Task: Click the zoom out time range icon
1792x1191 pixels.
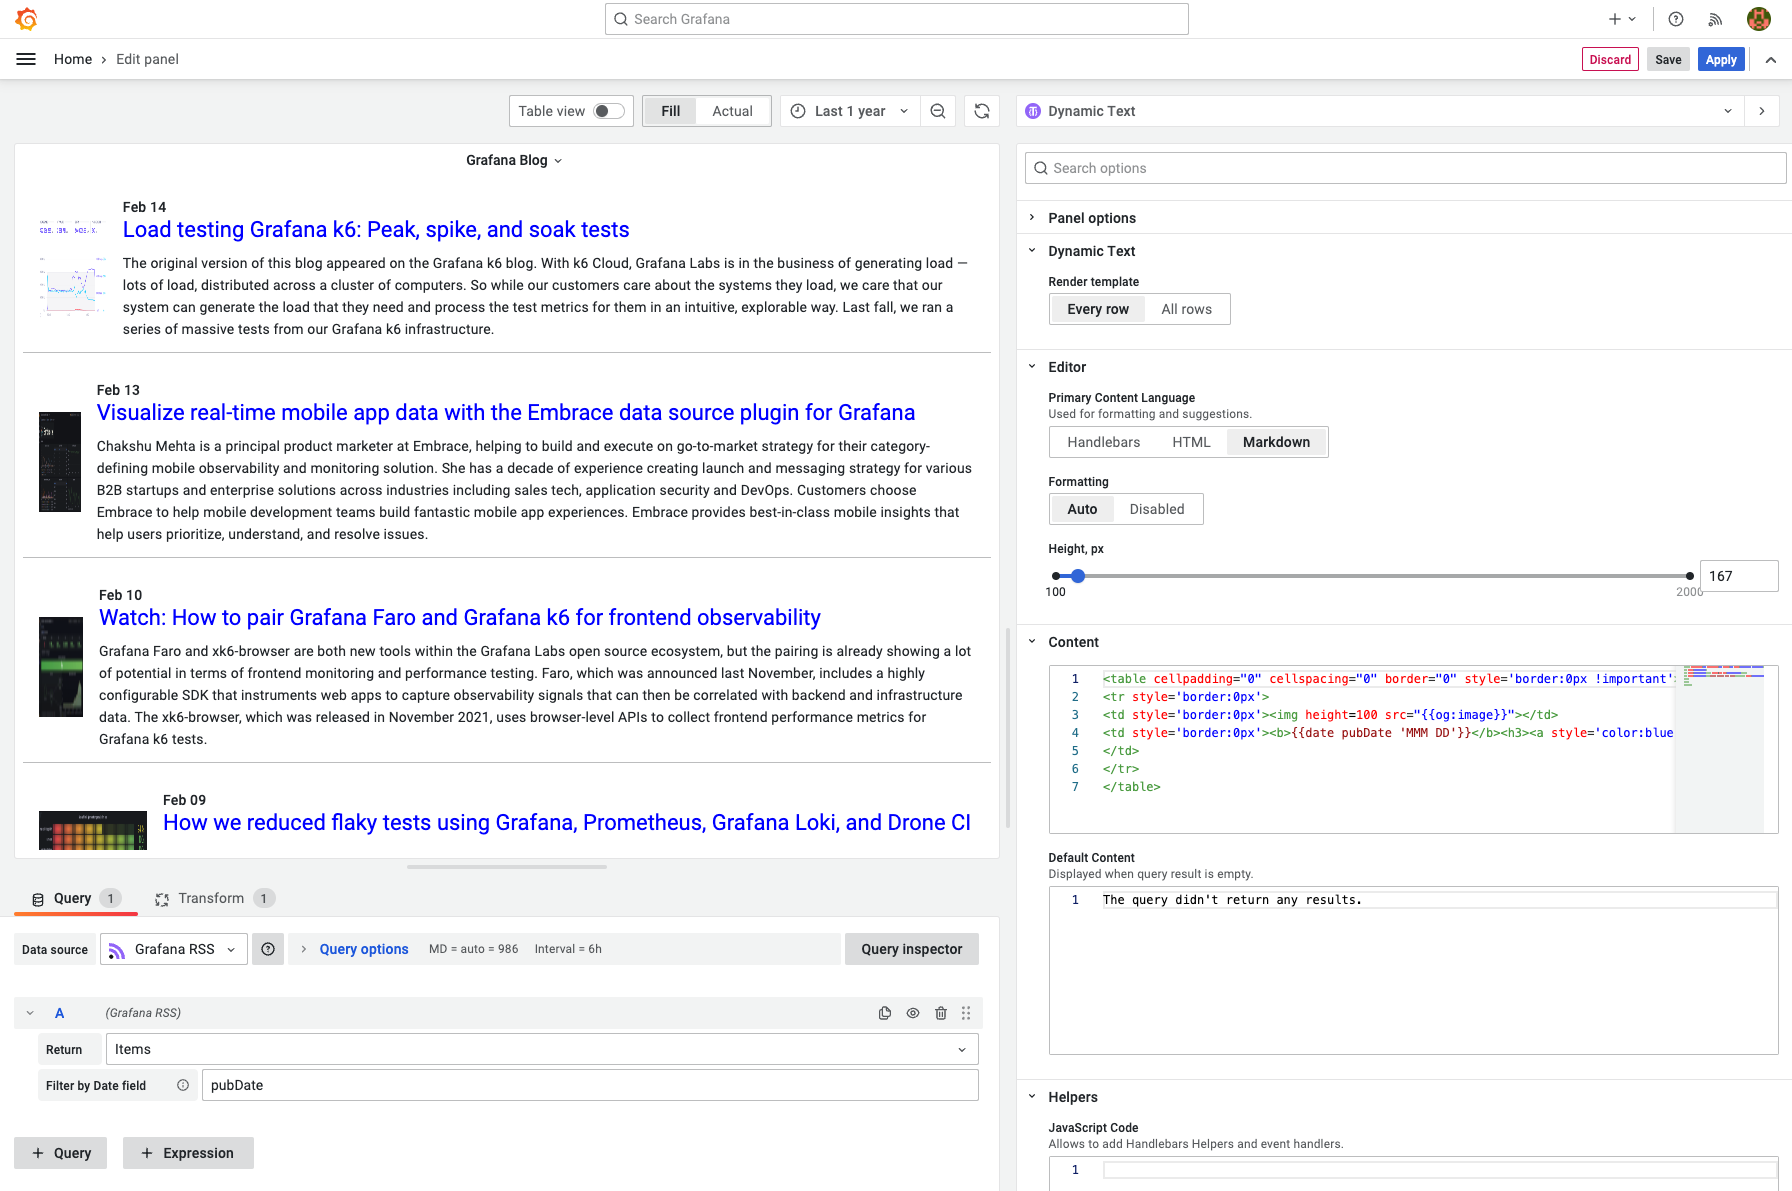Action: click(938, 111)
